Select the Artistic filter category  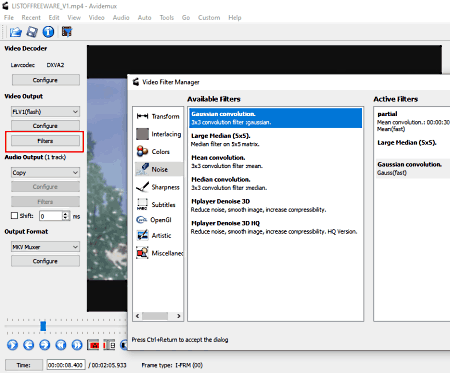click(158, 235)
